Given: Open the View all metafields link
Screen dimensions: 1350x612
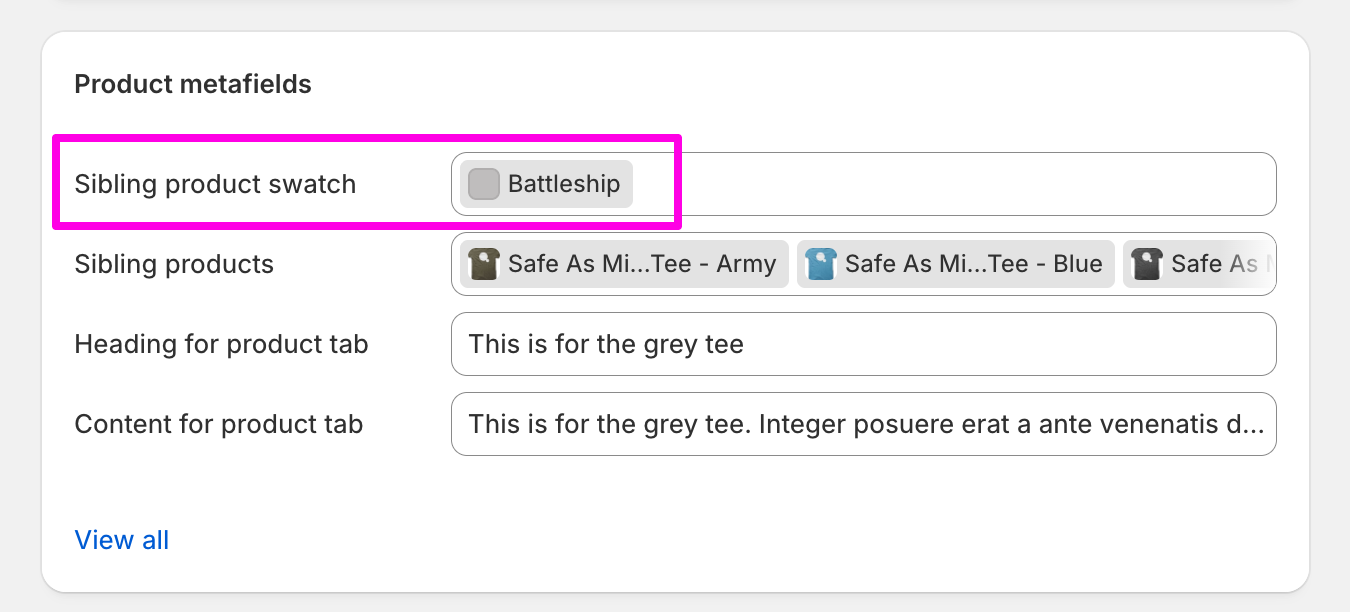Looking at the screenshot, I should [x=122, y=540].
